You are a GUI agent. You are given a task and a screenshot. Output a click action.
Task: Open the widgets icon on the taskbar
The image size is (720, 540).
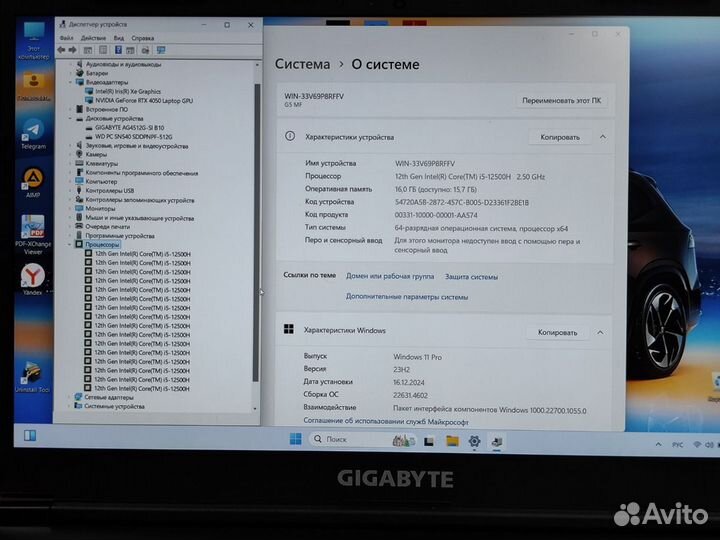30,435
